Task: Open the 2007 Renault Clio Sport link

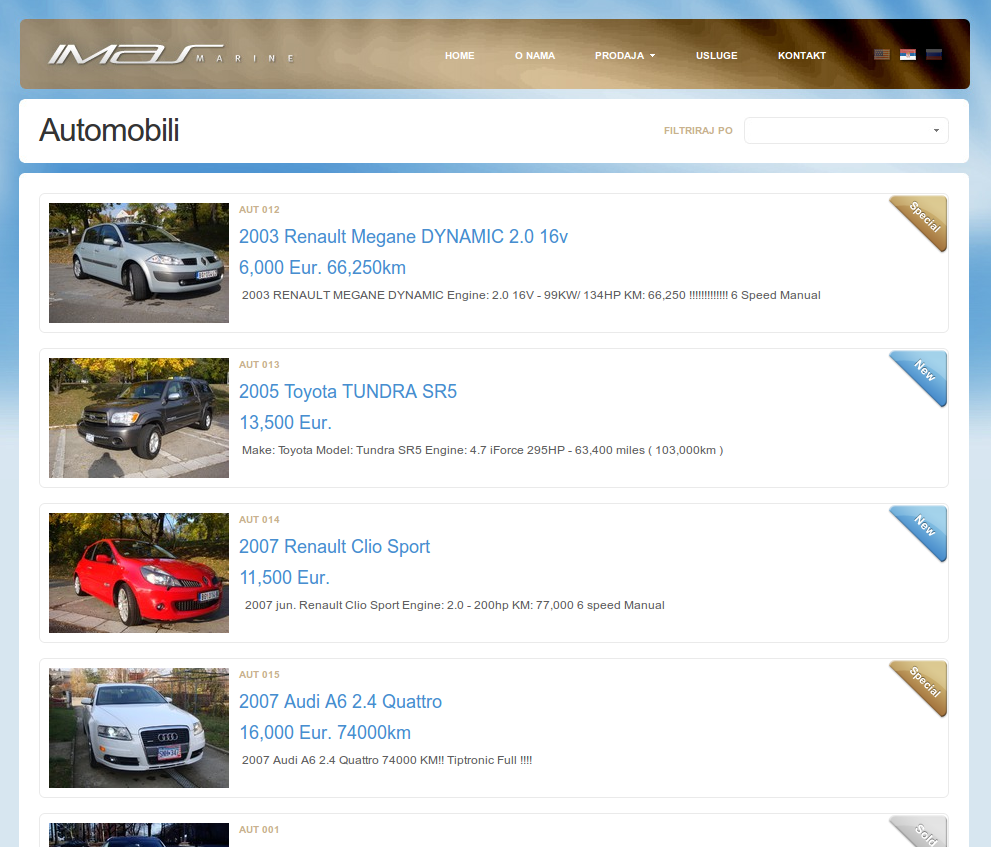Action: coord(334,546)
